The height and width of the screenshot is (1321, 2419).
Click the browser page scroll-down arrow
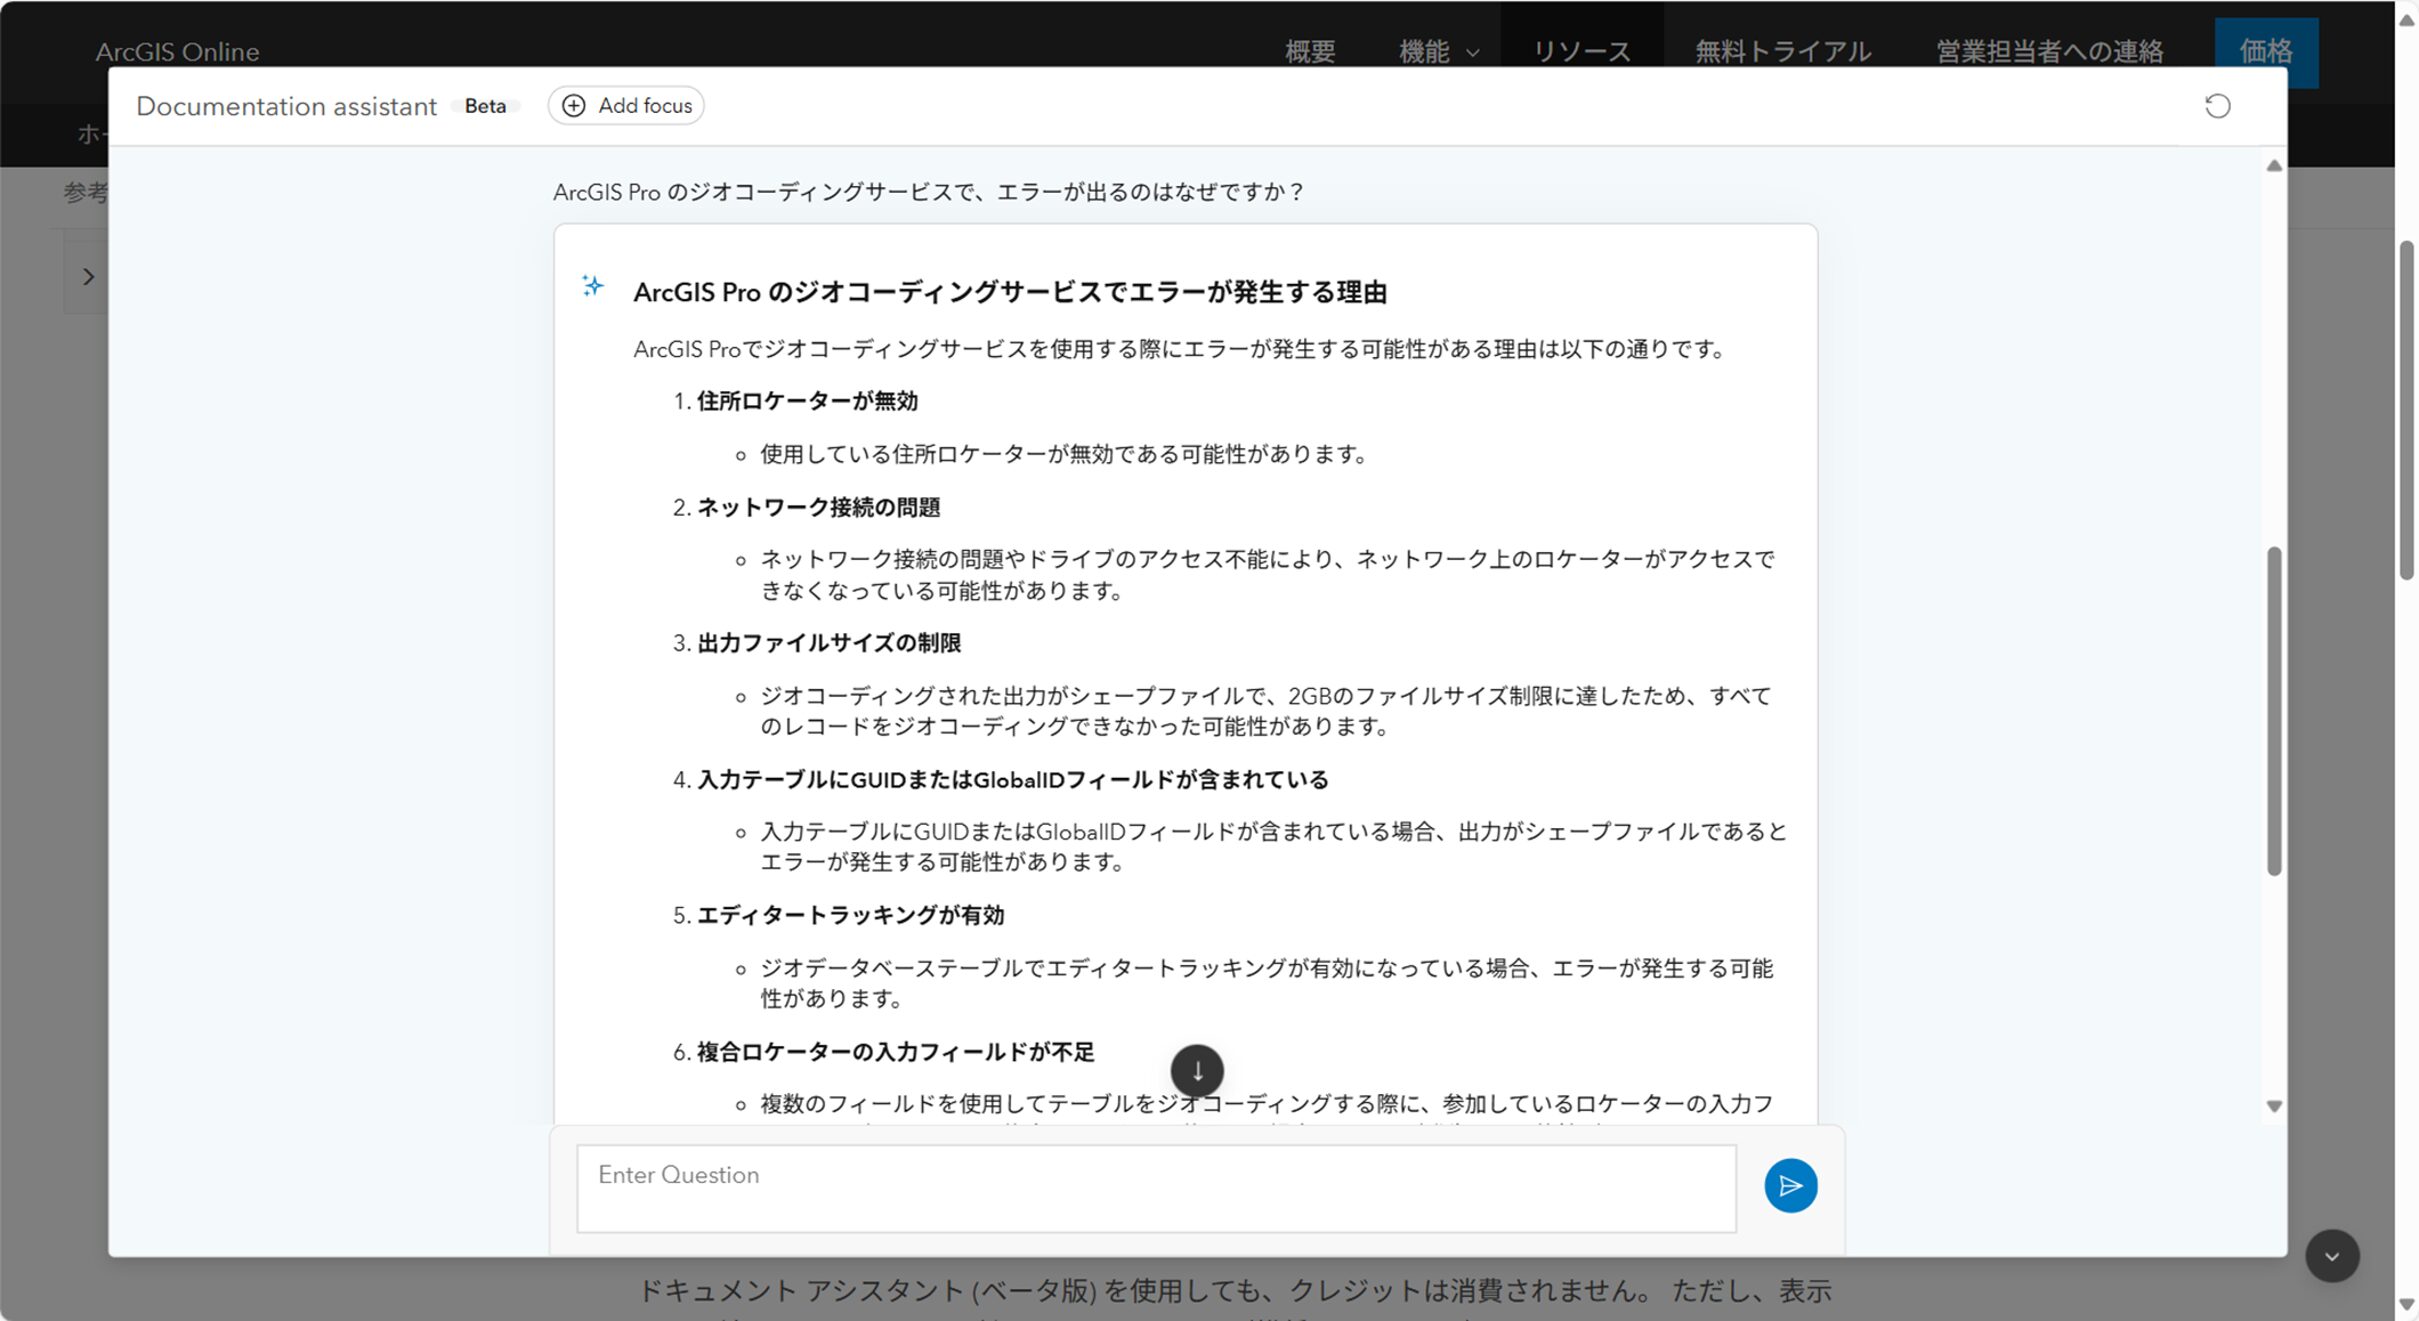click(2407, 1306)
